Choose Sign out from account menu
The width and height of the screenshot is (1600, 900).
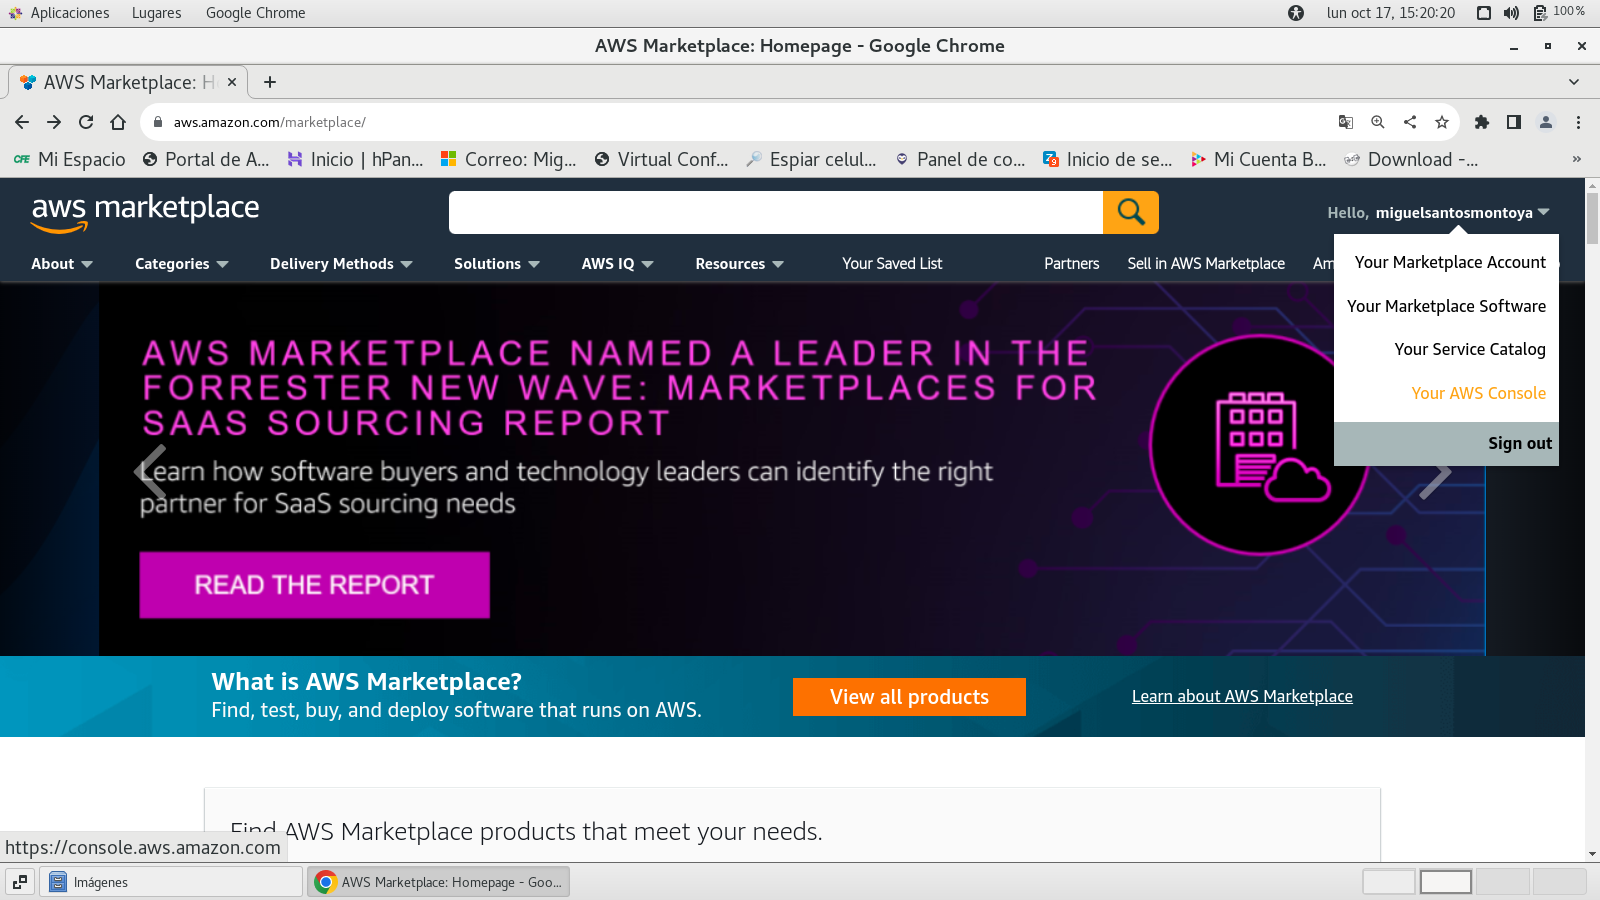point(1519,443)
